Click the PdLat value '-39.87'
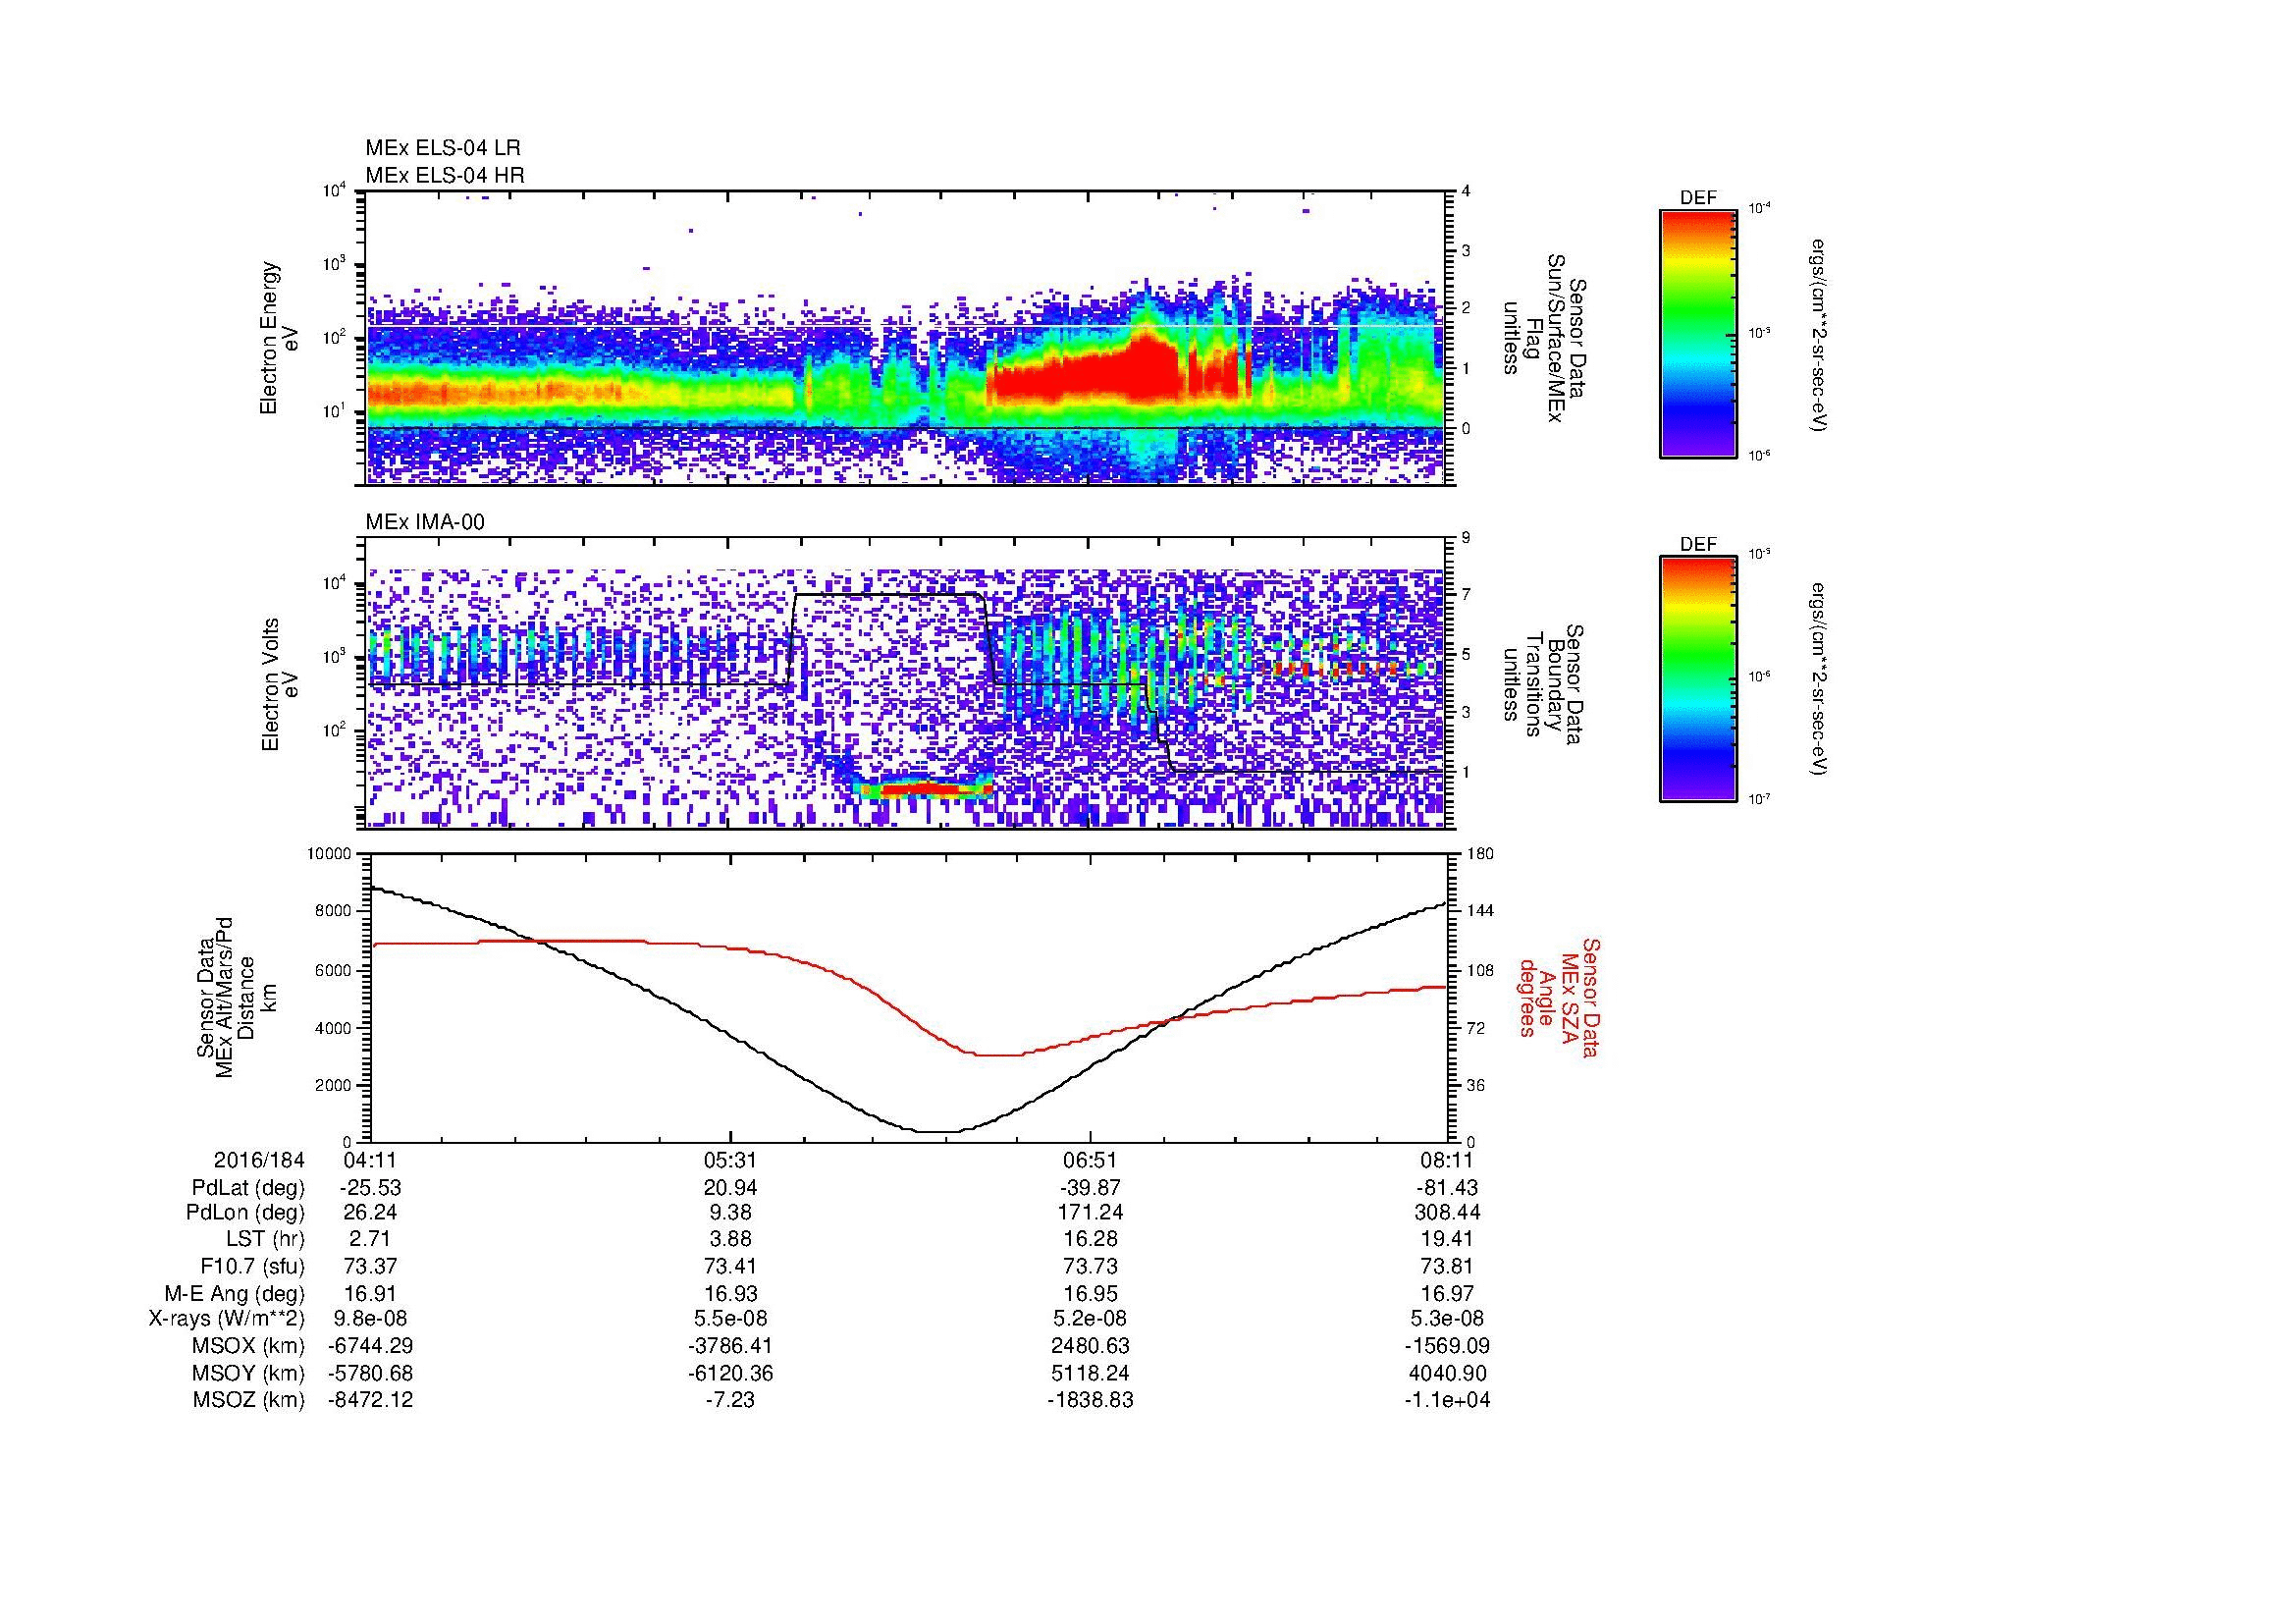The width and height of the screenshot is (2296, 1623). click(1090, 1188)
